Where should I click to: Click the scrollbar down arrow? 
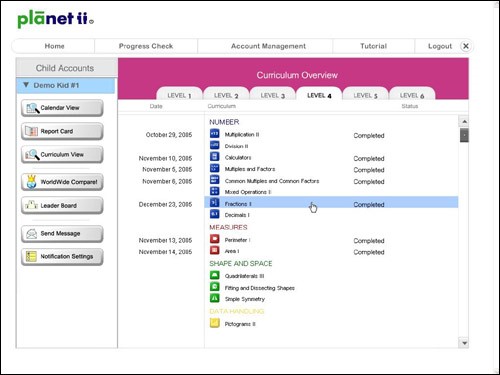pyautogui.click(x=464, y=343)
